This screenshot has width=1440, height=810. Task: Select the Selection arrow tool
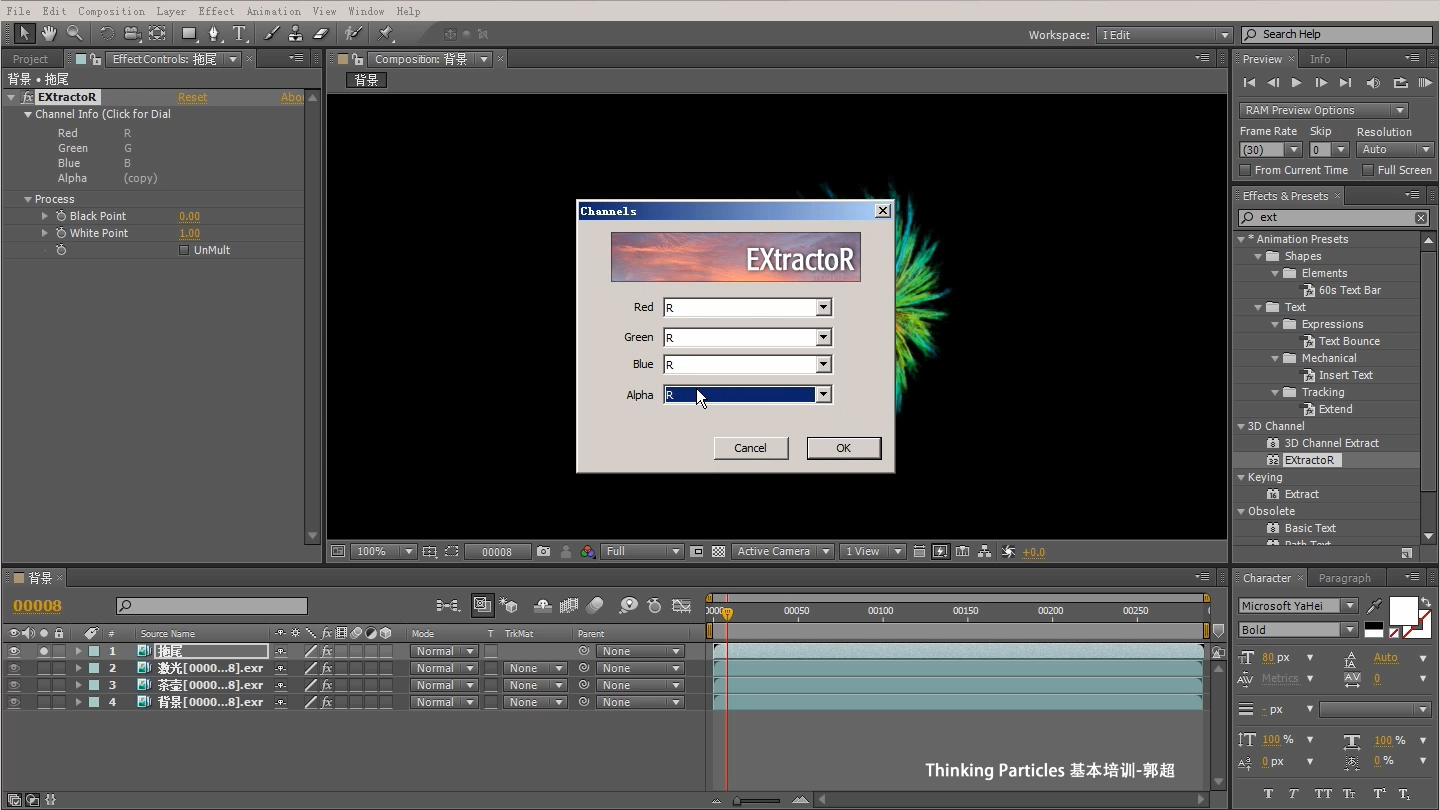coord(25,34)
